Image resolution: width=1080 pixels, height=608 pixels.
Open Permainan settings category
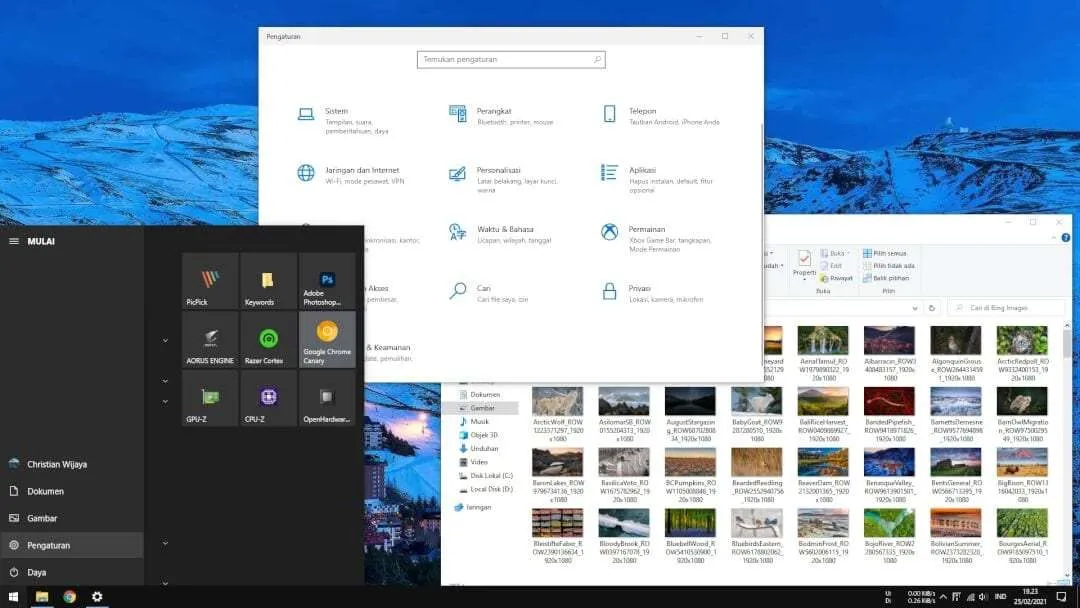[x=656, y=238]
